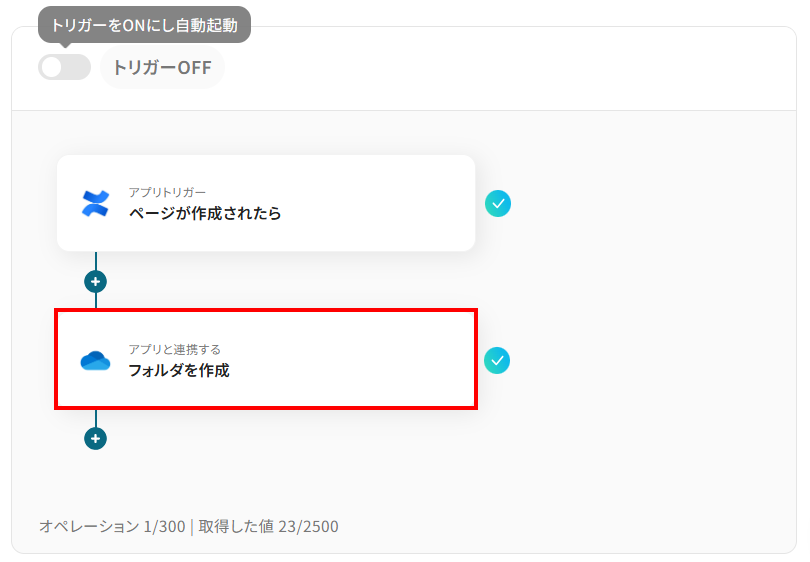Click connector line under the trigger card
This screenshot has height=562, width=810.
[x=96, y=261]
